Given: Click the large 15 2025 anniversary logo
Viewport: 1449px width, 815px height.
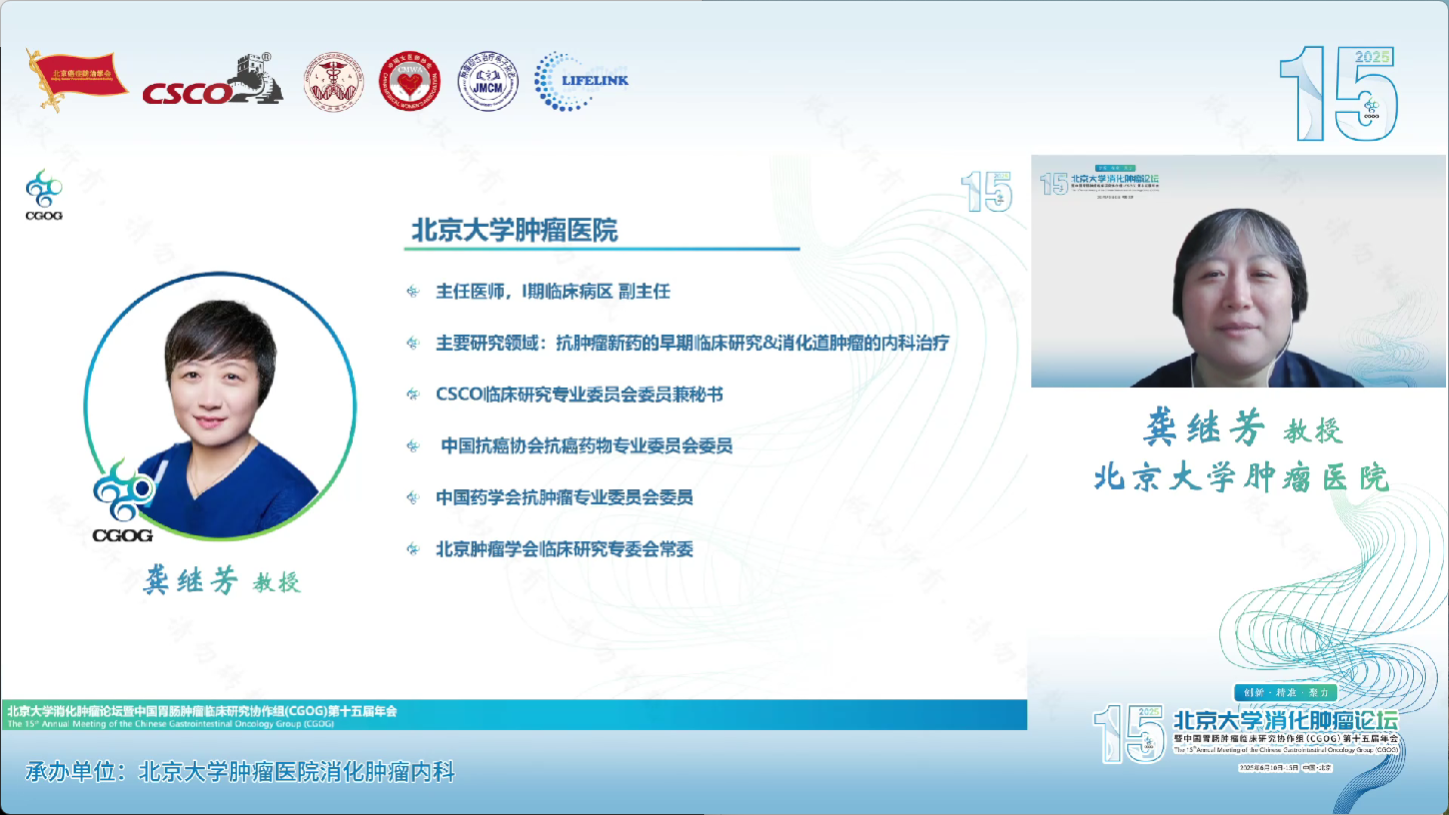Looking at the screenshot, I should tap(1339, 93).
